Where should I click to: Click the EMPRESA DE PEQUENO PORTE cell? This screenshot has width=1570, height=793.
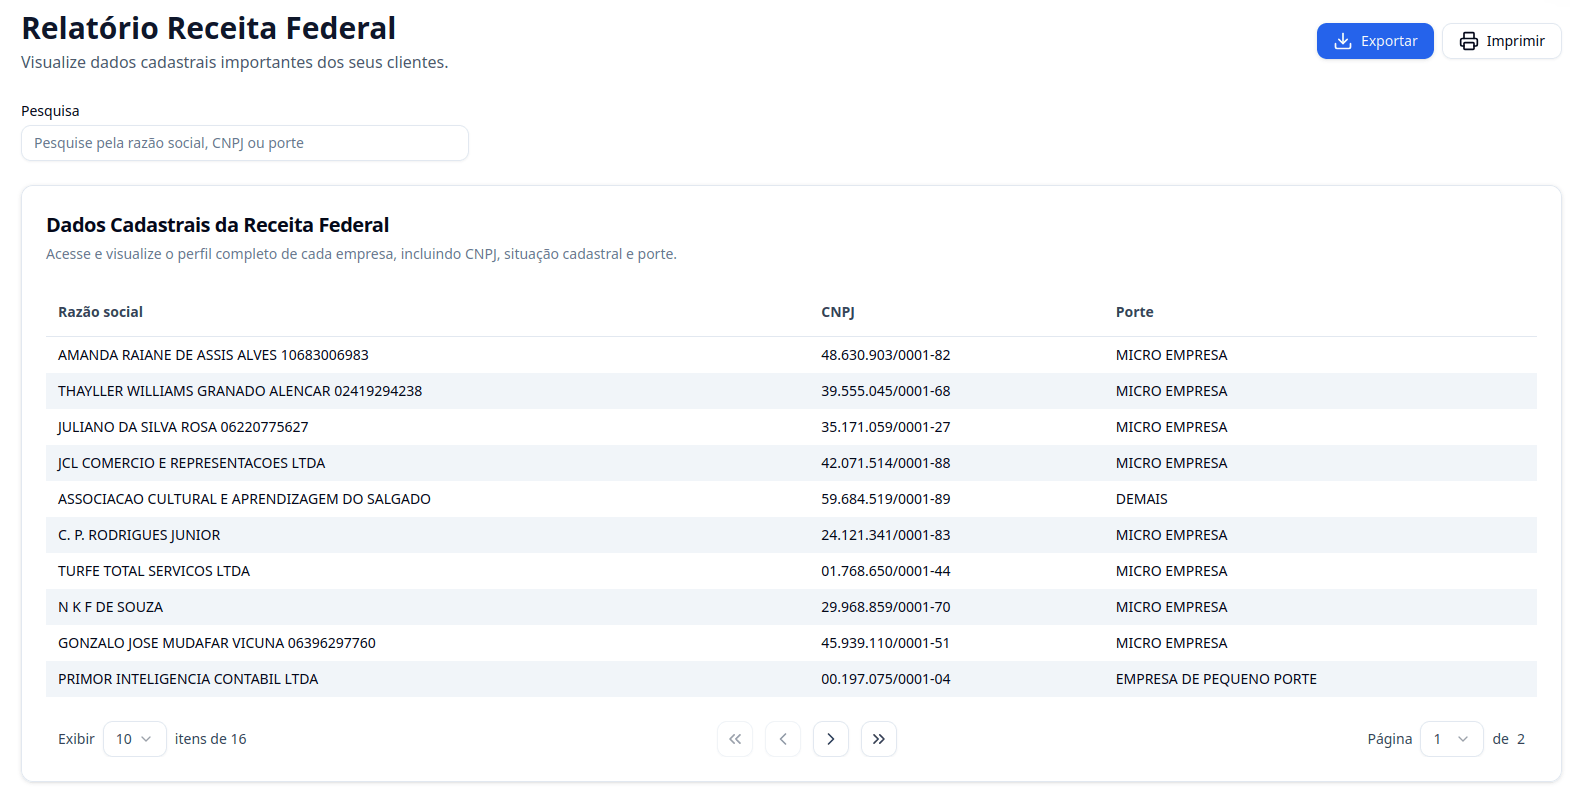[1215, 679]
